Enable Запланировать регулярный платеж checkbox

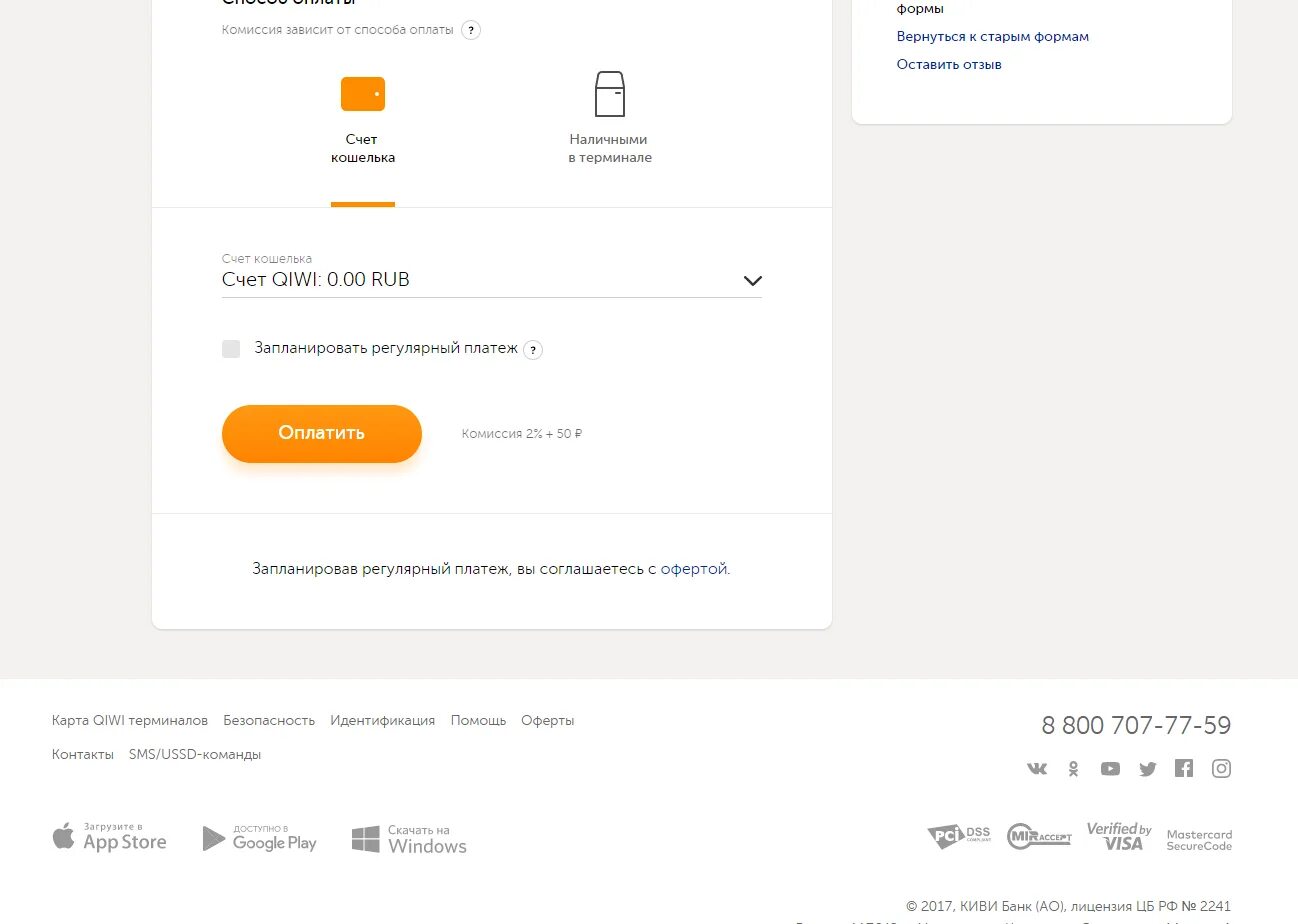(x=231, y=349)
